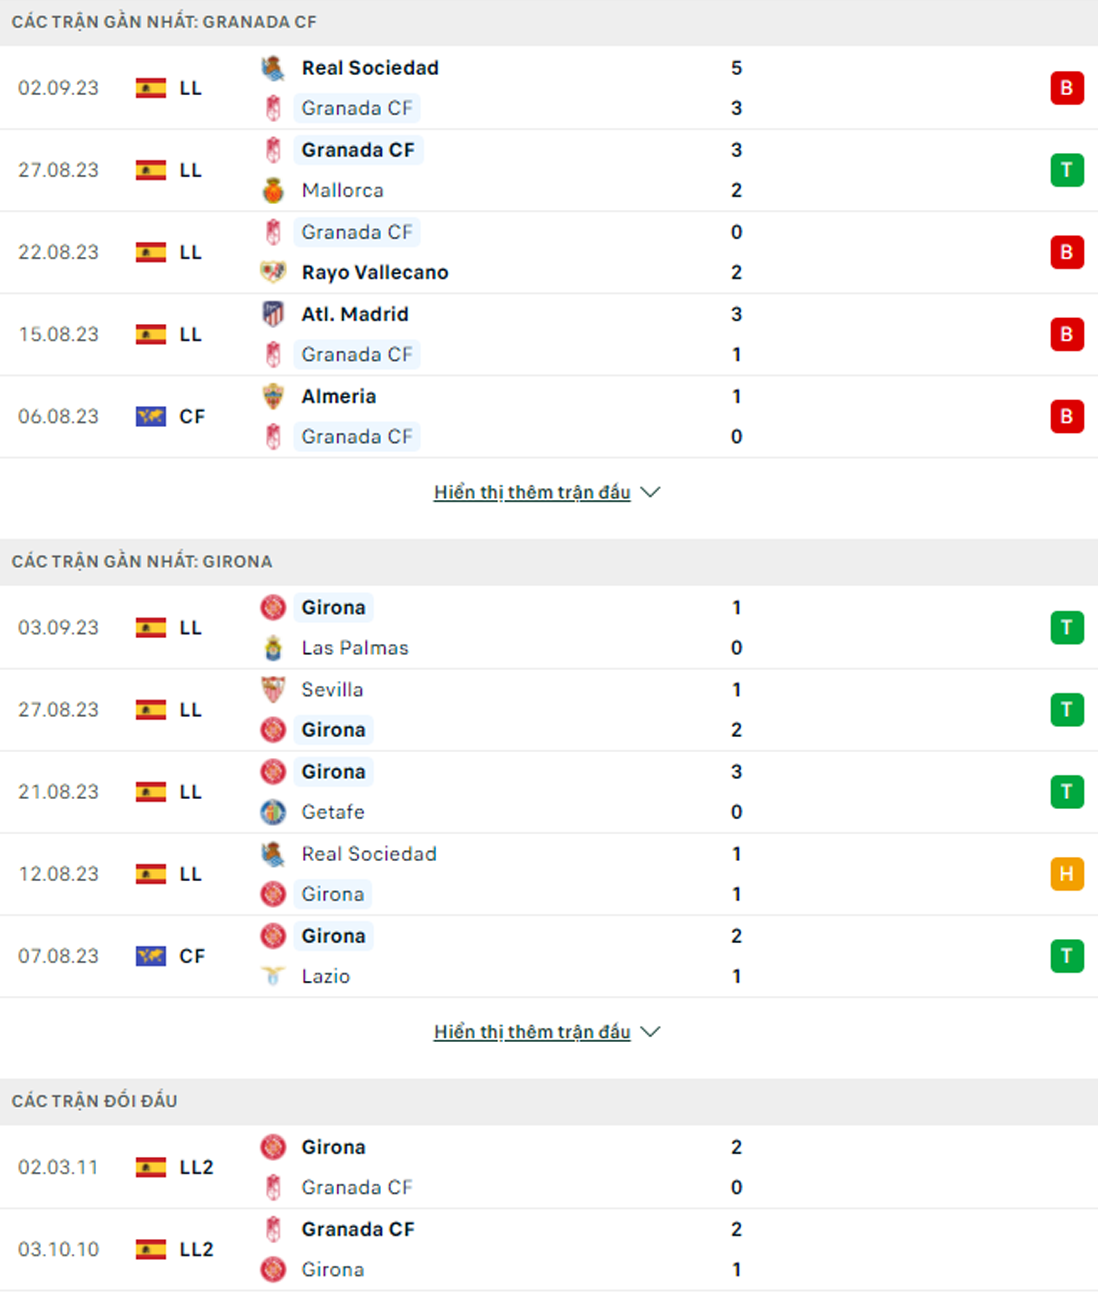
Task: Expand more Girona matches chevron
Action: tap(651, 1032)
